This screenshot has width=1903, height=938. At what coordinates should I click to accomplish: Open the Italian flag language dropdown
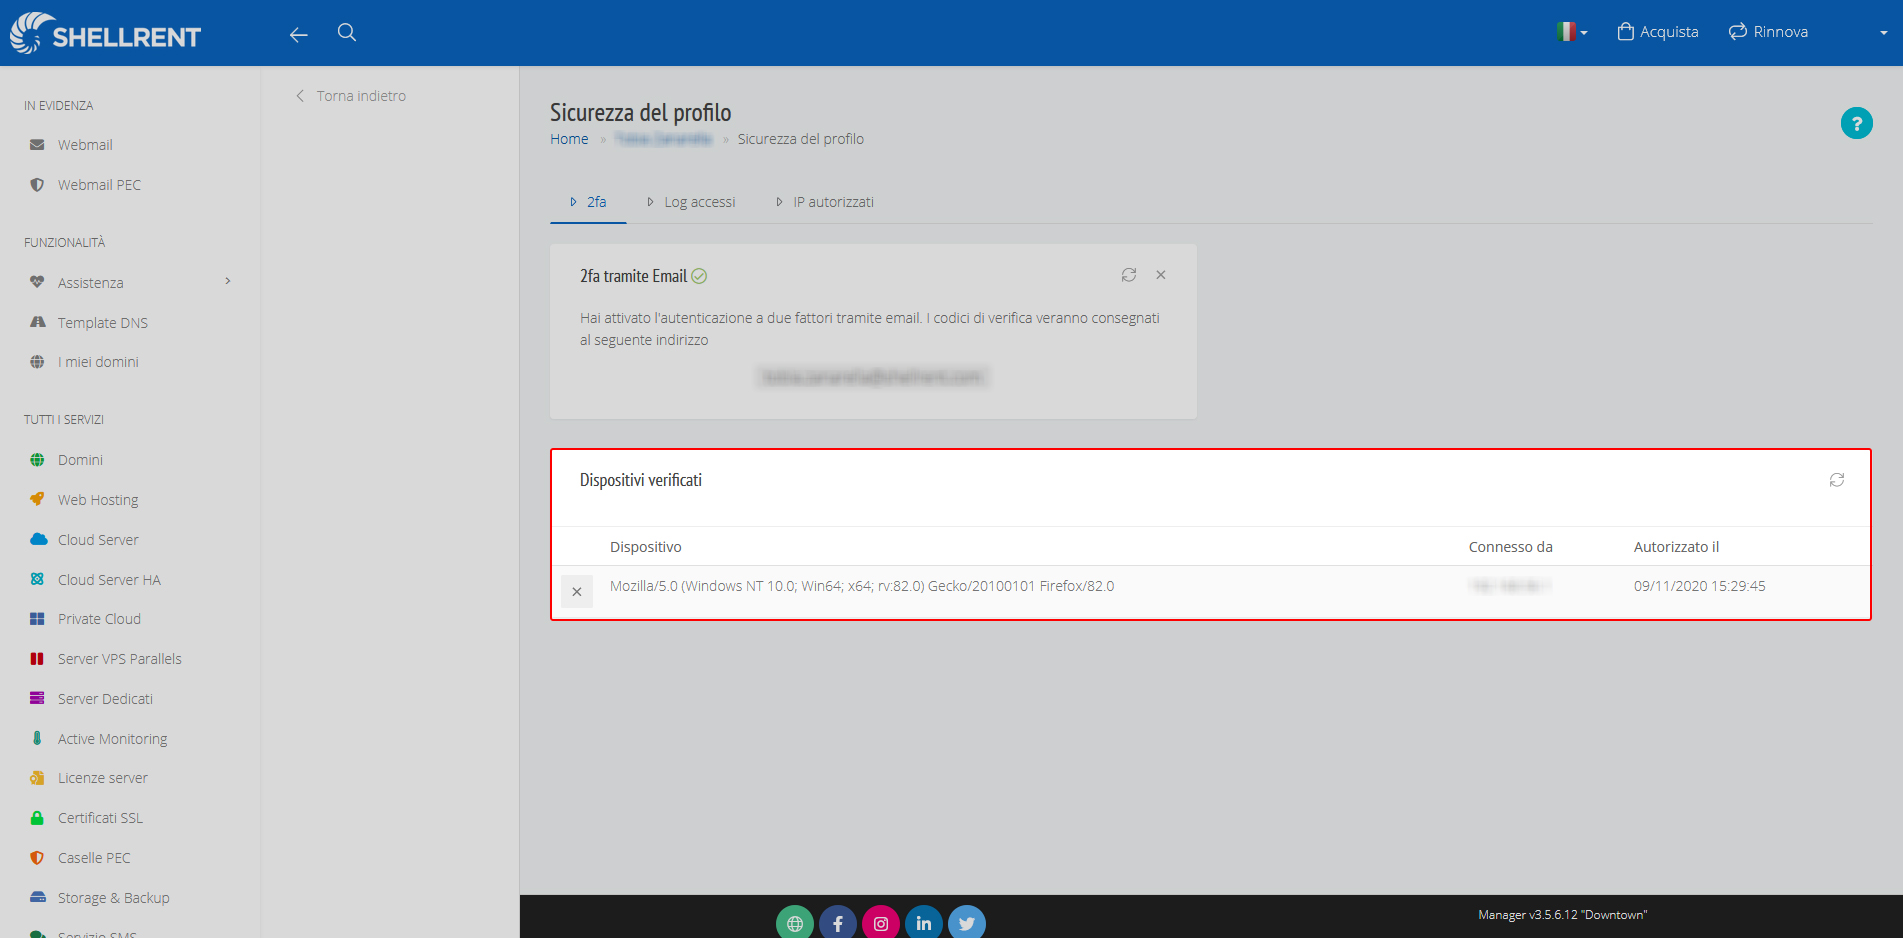point(1572,32)
